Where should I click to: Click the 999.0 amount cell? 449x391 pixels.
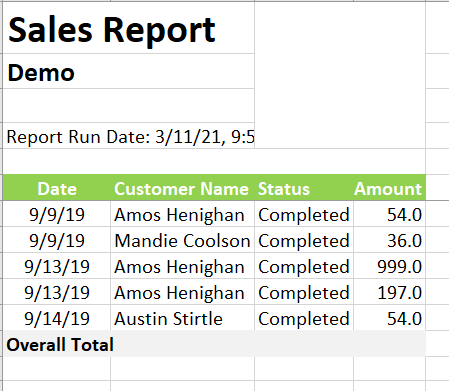390,266
